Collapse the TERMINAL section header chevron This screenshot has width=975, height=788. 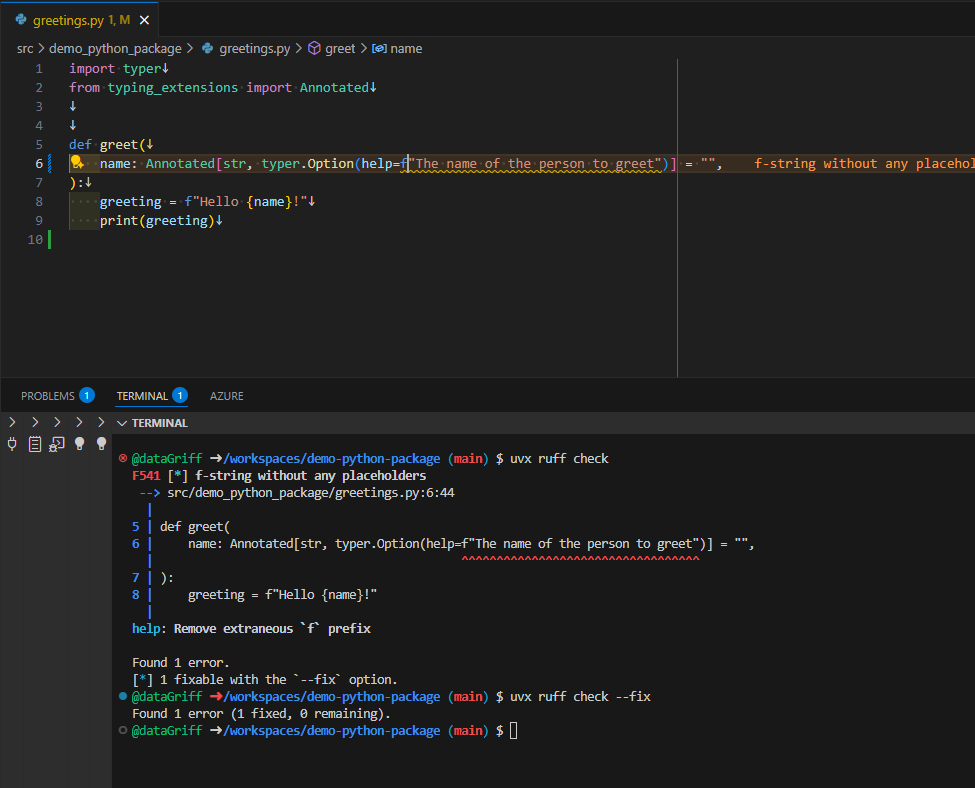click(122, 424)
